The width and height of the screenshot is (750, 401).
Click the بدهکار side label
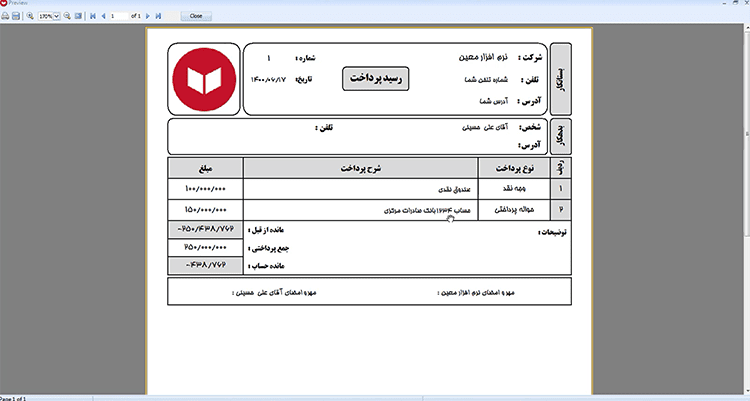click(x=561, y=136)
